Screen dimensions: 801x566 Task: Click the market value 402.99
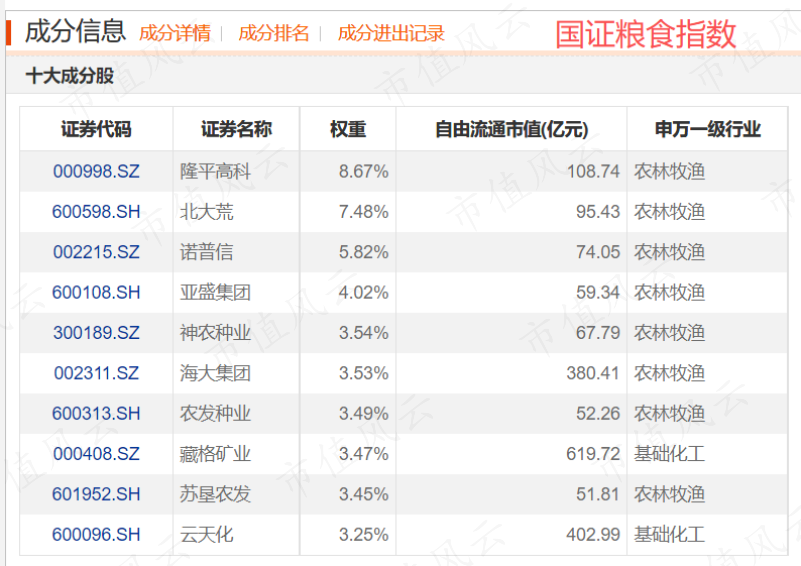(593, 534)
